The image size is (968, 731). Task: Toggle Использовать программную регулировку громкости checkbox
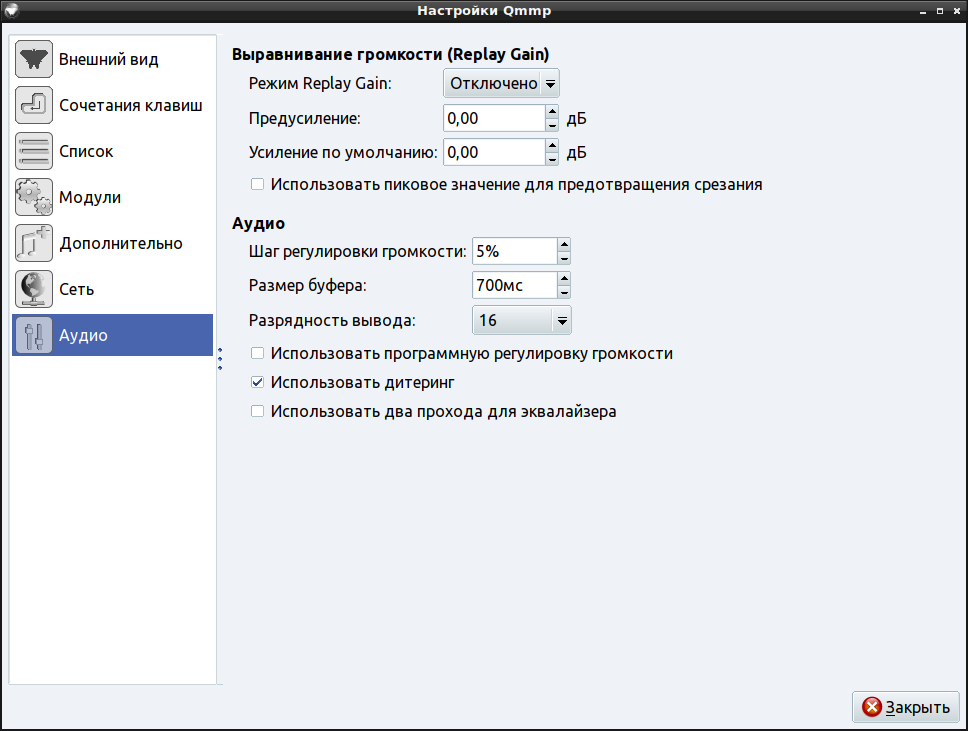(258, 354)
